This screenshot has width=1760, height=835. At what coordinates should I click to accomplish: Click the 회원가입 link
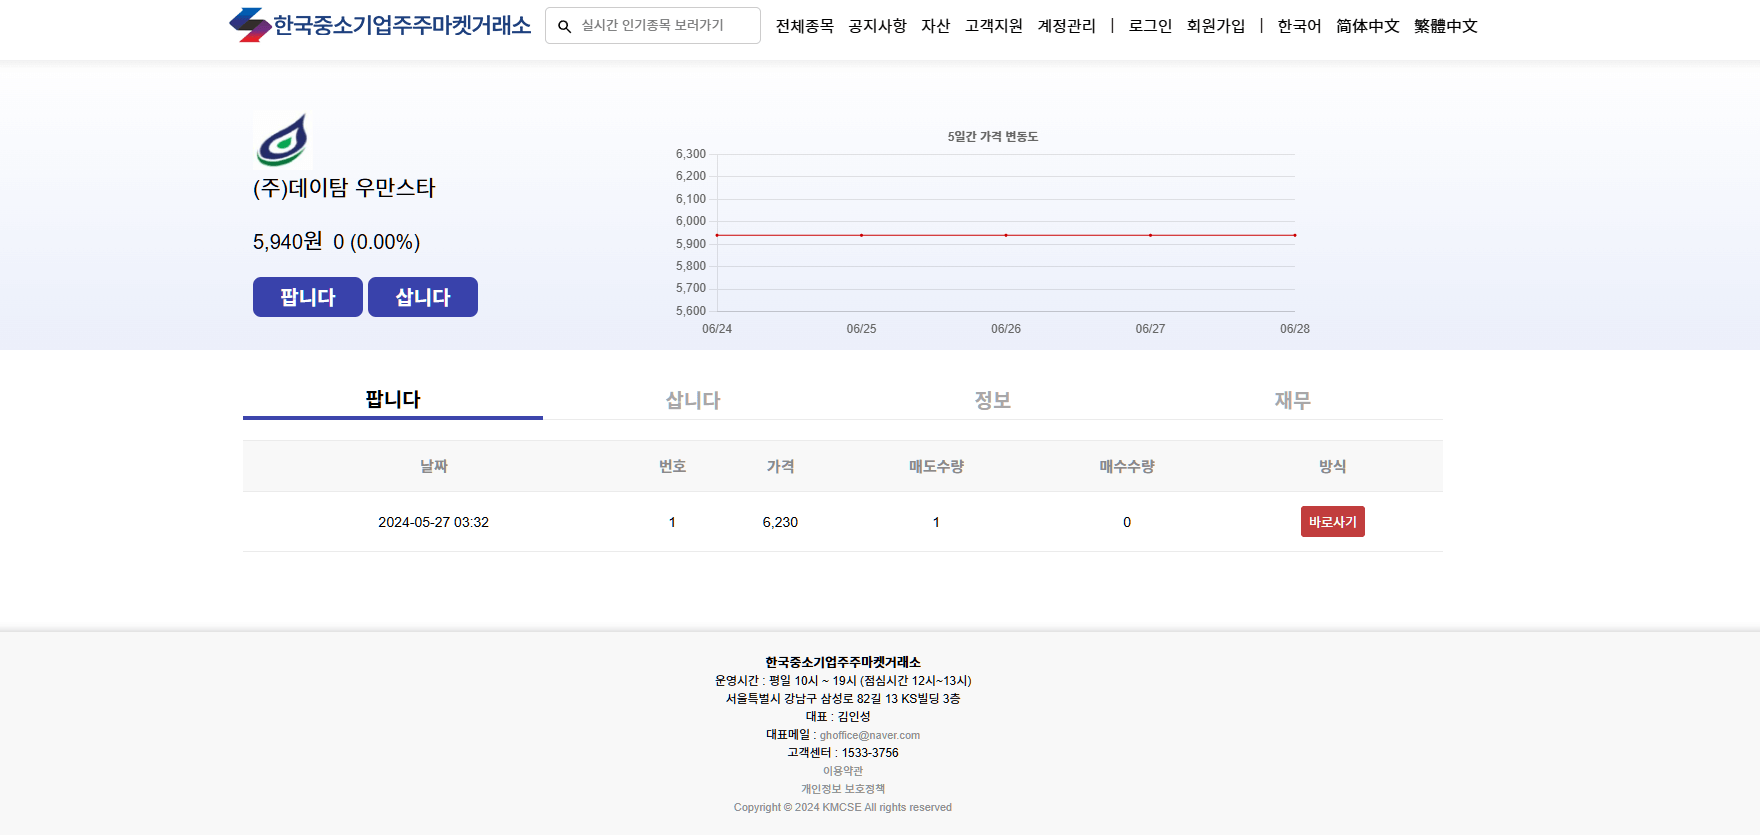coord(1215,26)
